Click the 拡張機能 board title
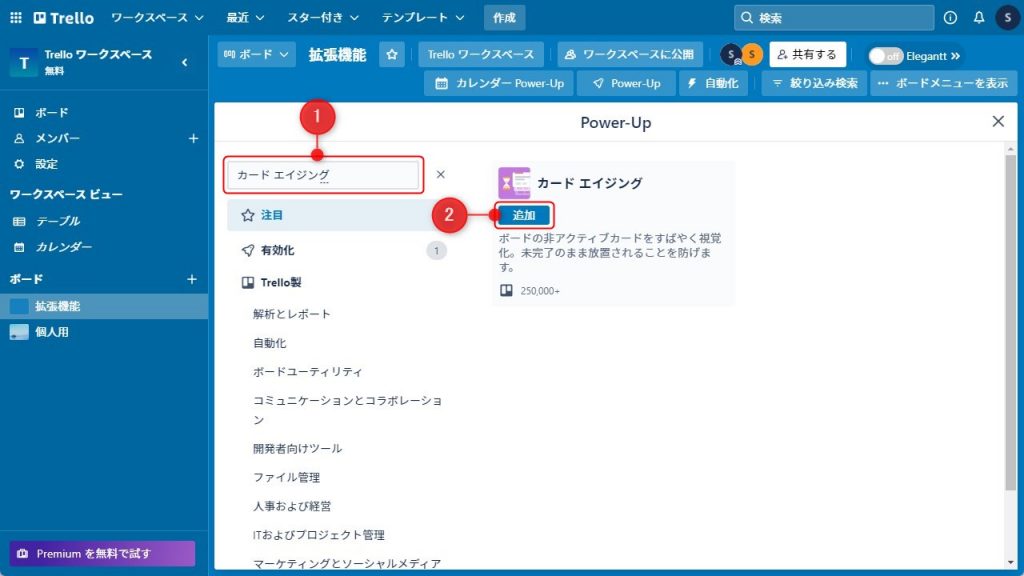 click(337, 55)
